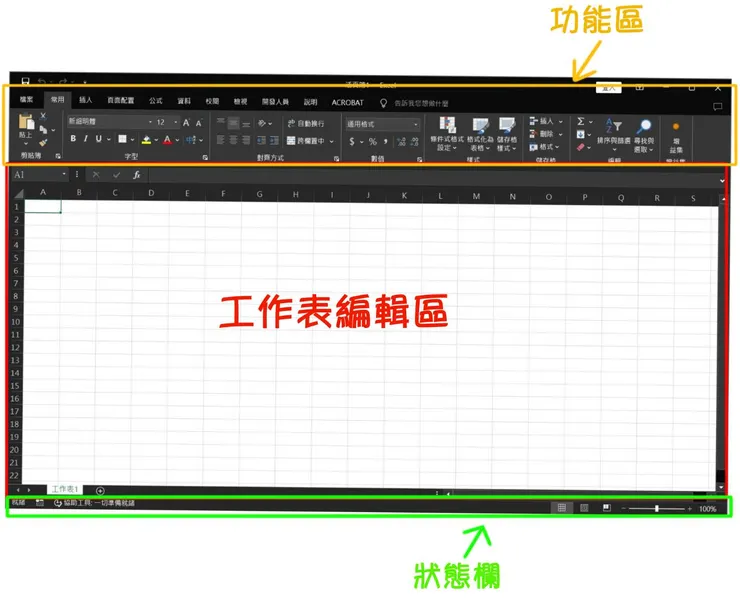
Task: Click the Increase Font Size icon
Action: (186, 123)
